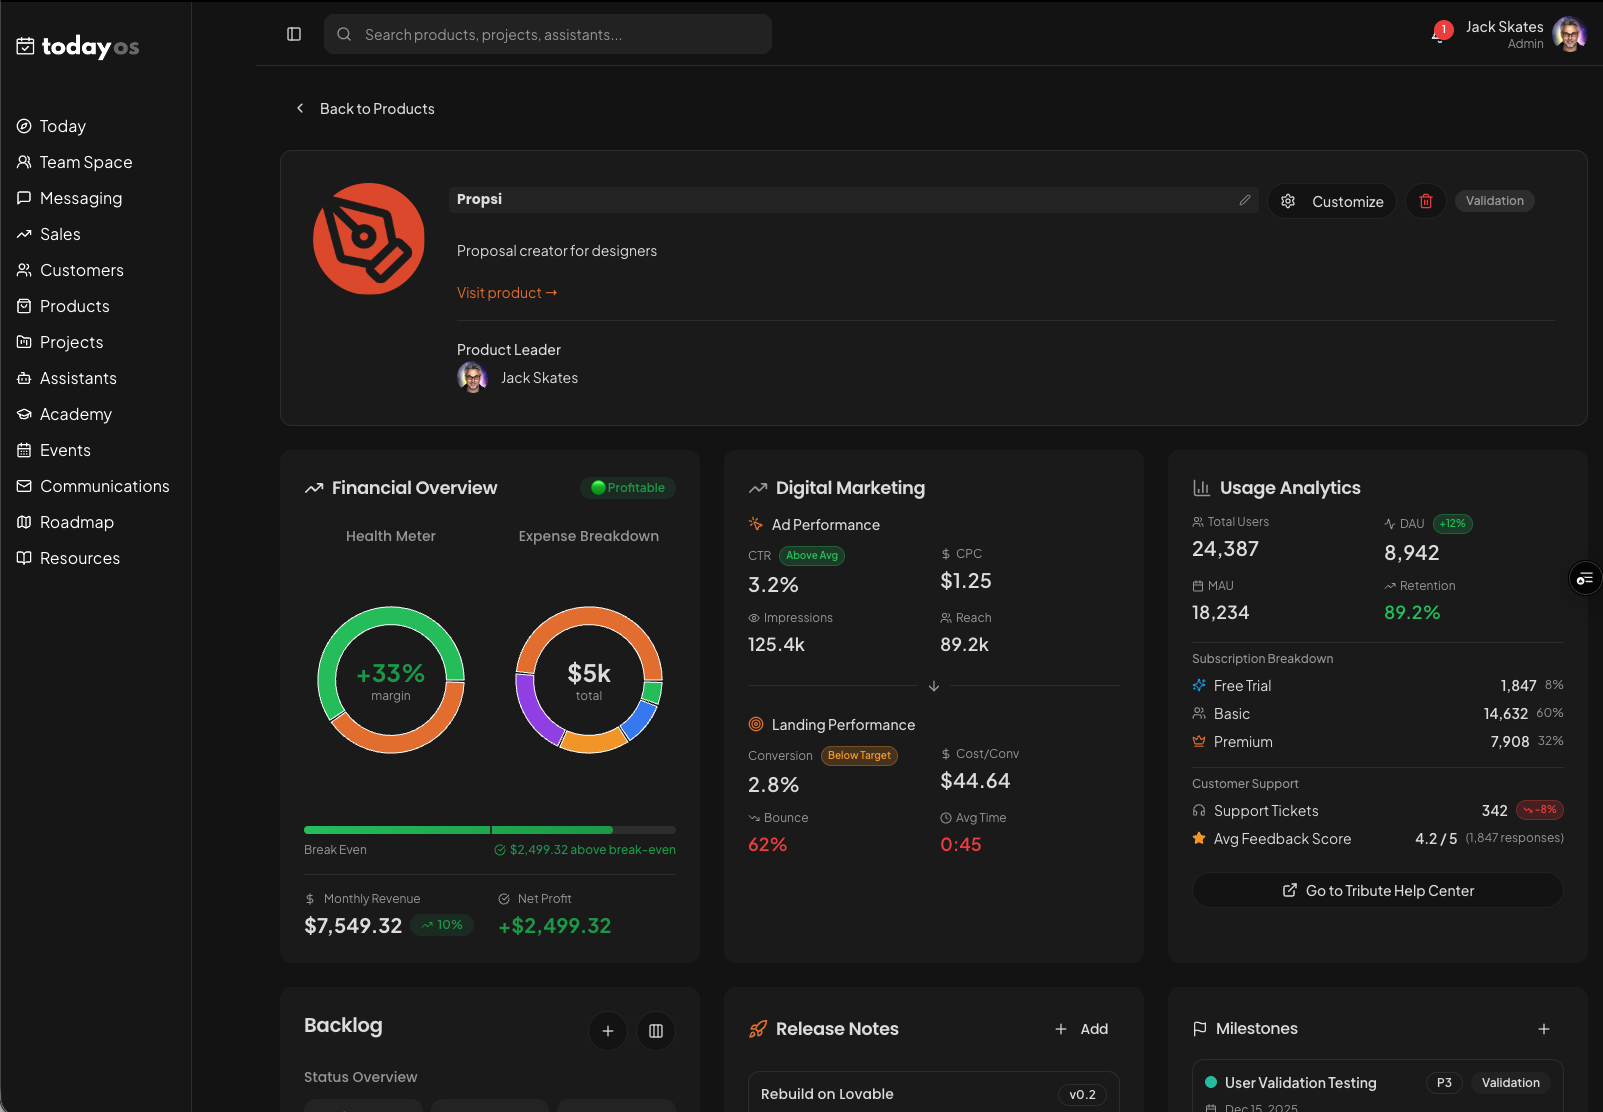Click the Usage Analytics chart icon
The image size is (1603, 1112).
point(1201,488)
